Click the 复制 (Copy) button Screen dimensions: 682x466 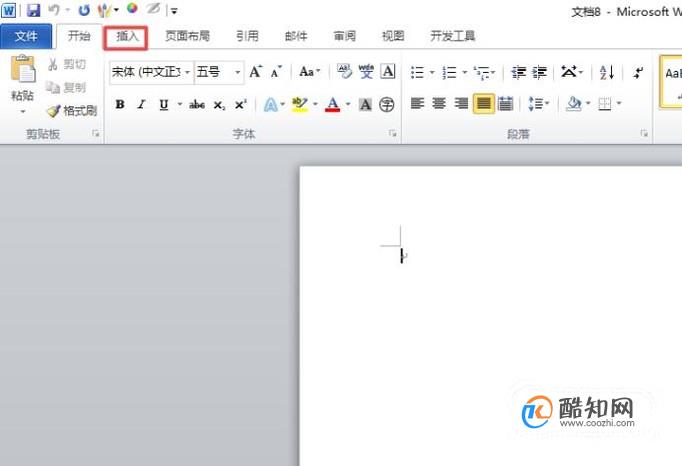point(67,87)
